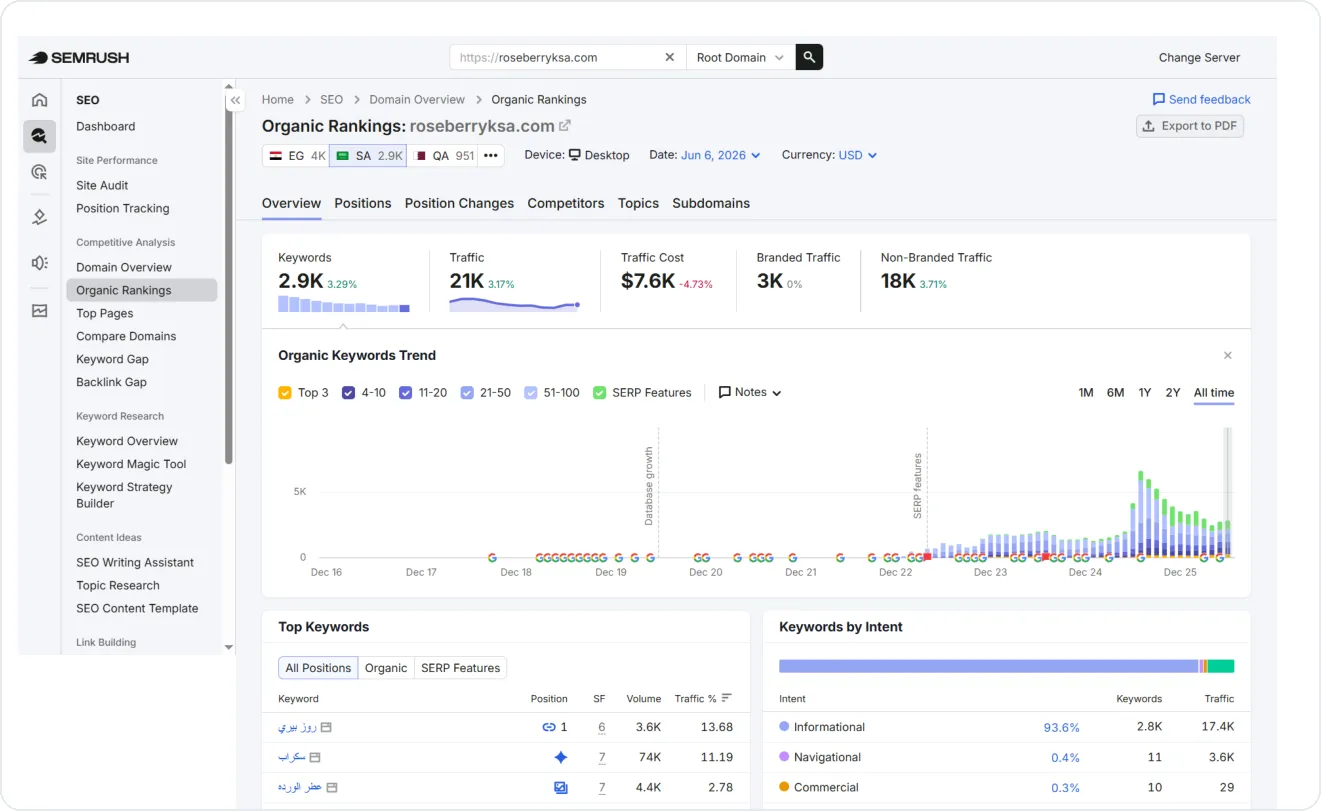Click scroll-down arrow of sidebar
The height and width of the screenshot is (811, 1321).
(x=229, y=647)
